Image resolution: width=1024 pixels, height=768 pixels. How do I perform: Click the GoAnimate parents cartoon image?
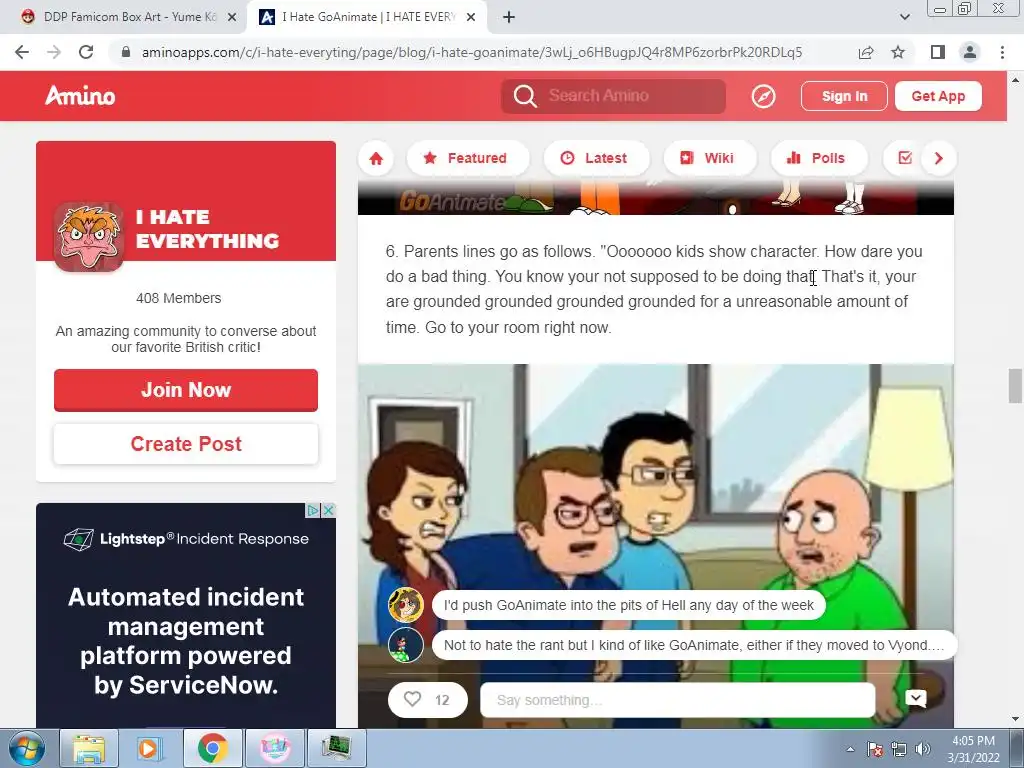click(x=655, y=546)
